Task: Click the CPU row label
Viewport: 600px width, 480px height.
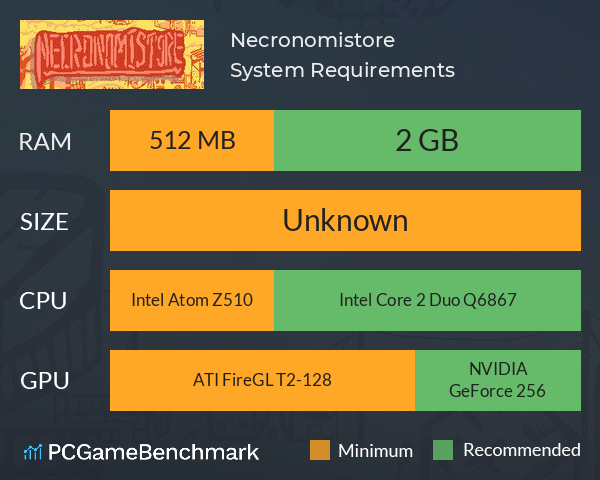Action: (43, 301)
